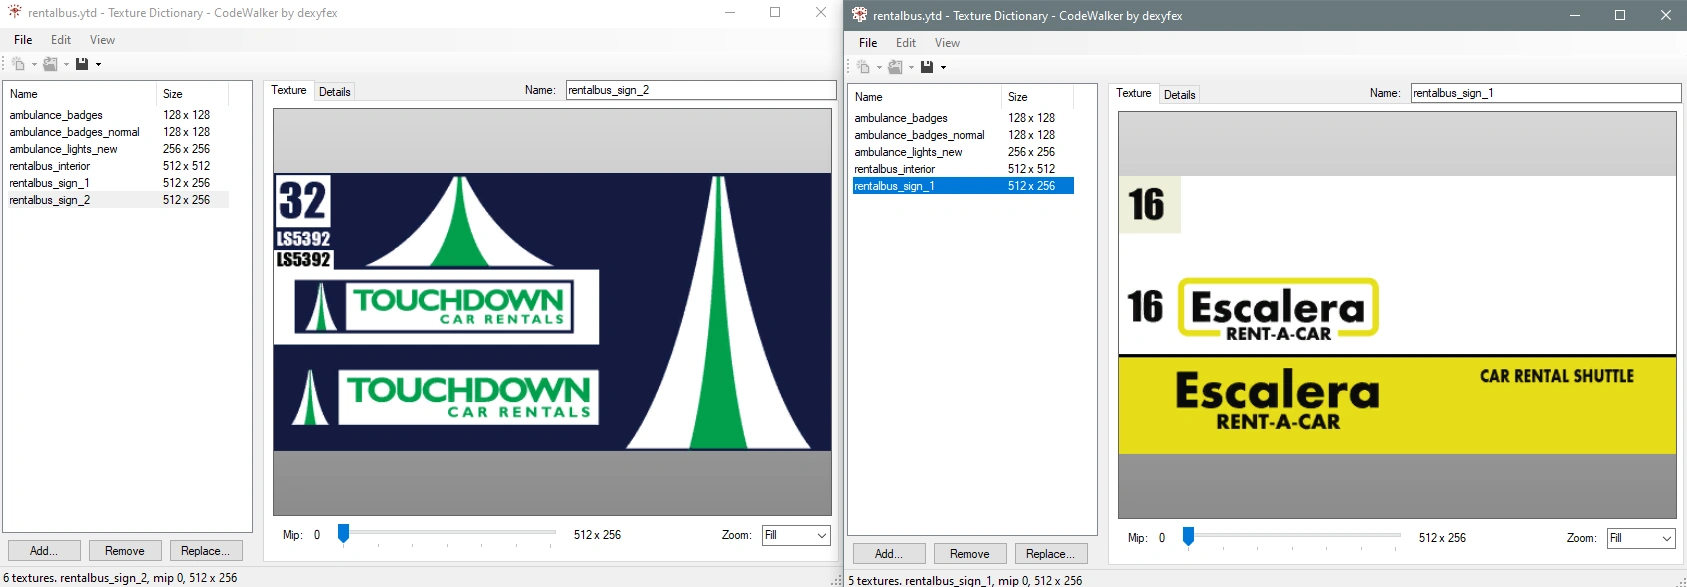Click the Name field showing rentalbus_sign_2
The image size is (1687, 587).
click(x=700, y=90)
